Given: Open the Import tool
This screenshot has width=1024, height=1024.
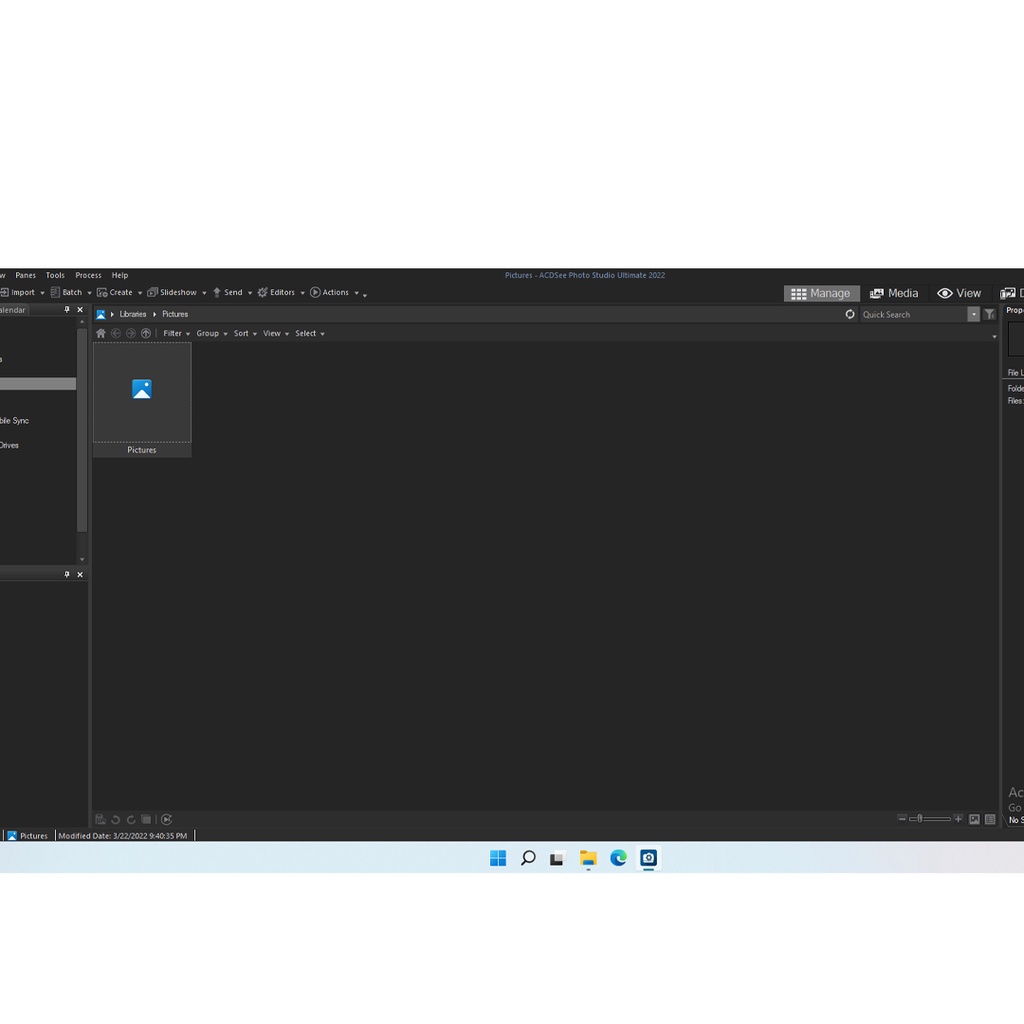Looking at the screenshot, I should click(x=20, y=292).
